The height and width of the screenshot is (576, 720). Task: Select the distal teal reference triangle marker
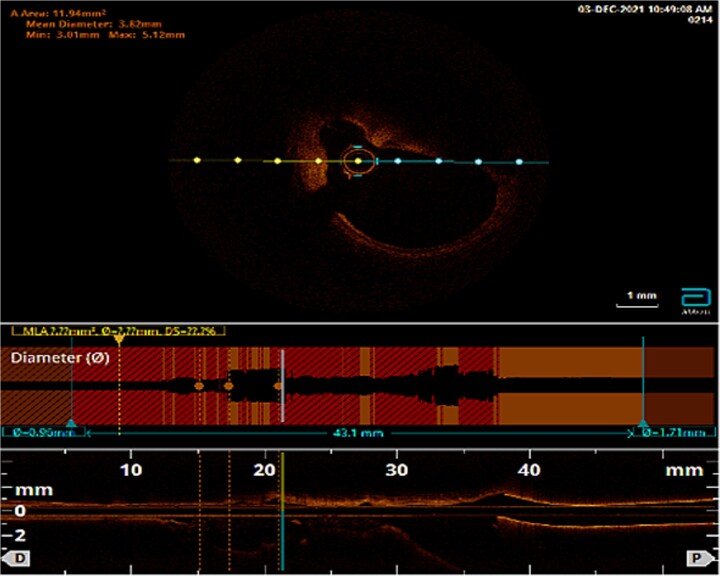pos(71,423)
